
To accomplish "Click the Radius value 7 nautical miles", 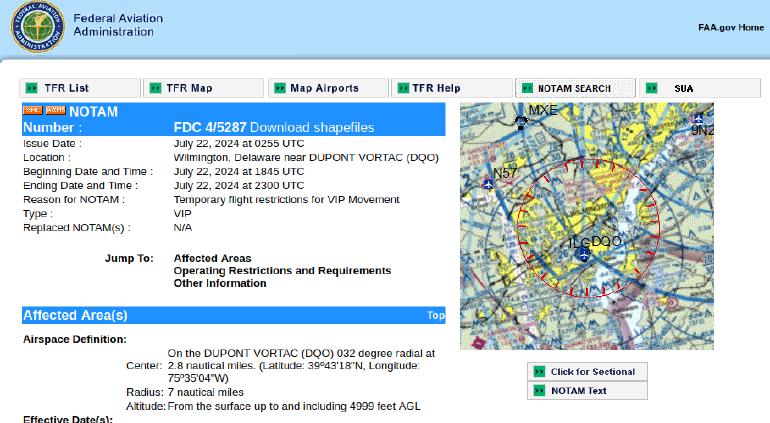I will 205,393.
